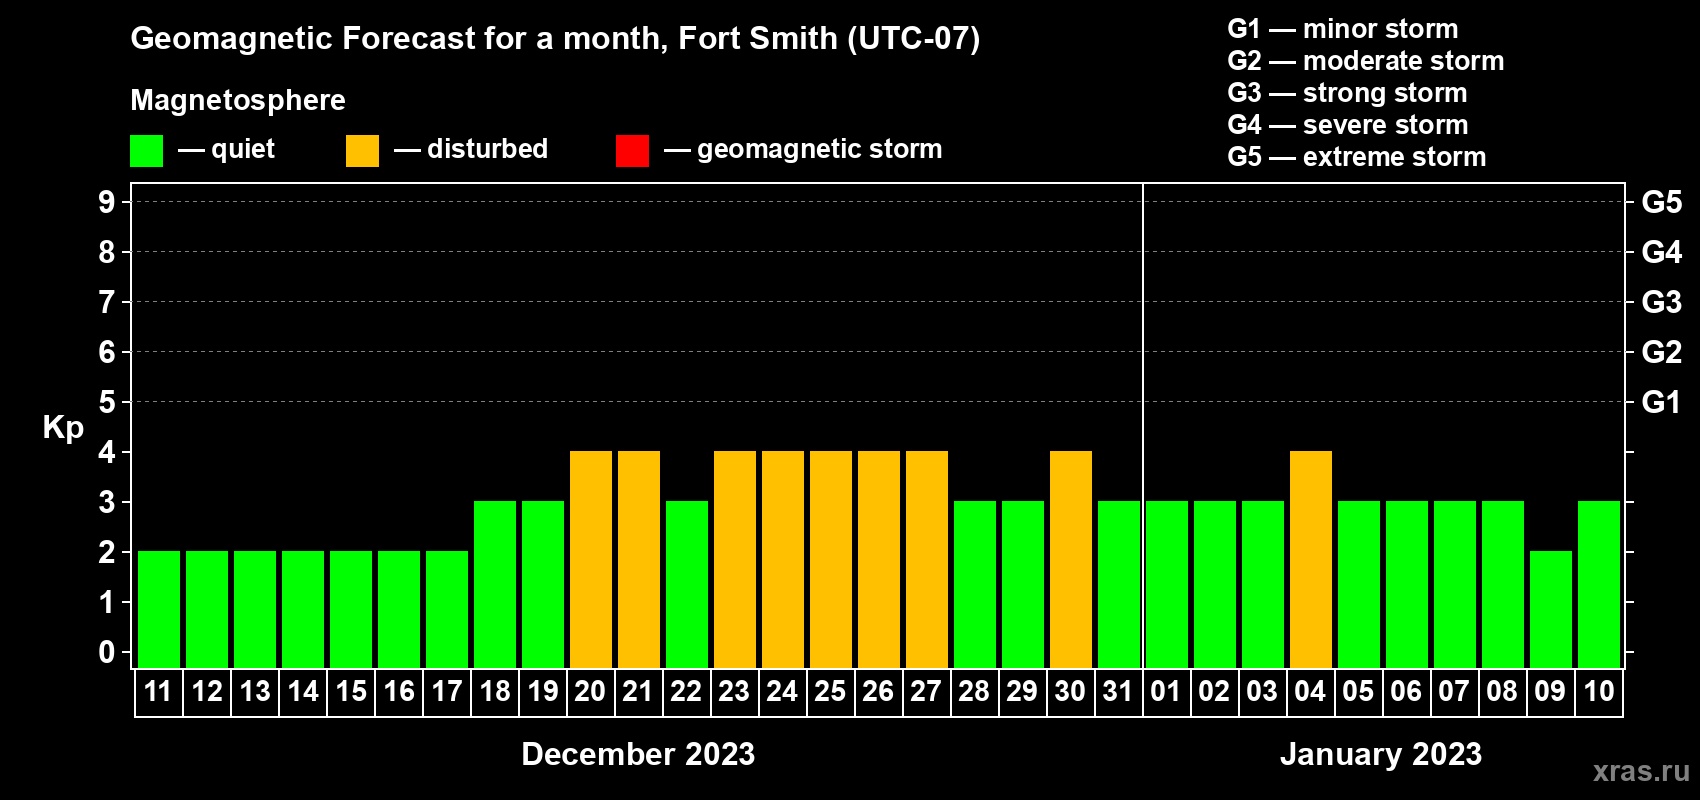1700x800 pixels.
Task: Click date label 23 on the axis
Action: pyautogui.click(x=735, y=692)
